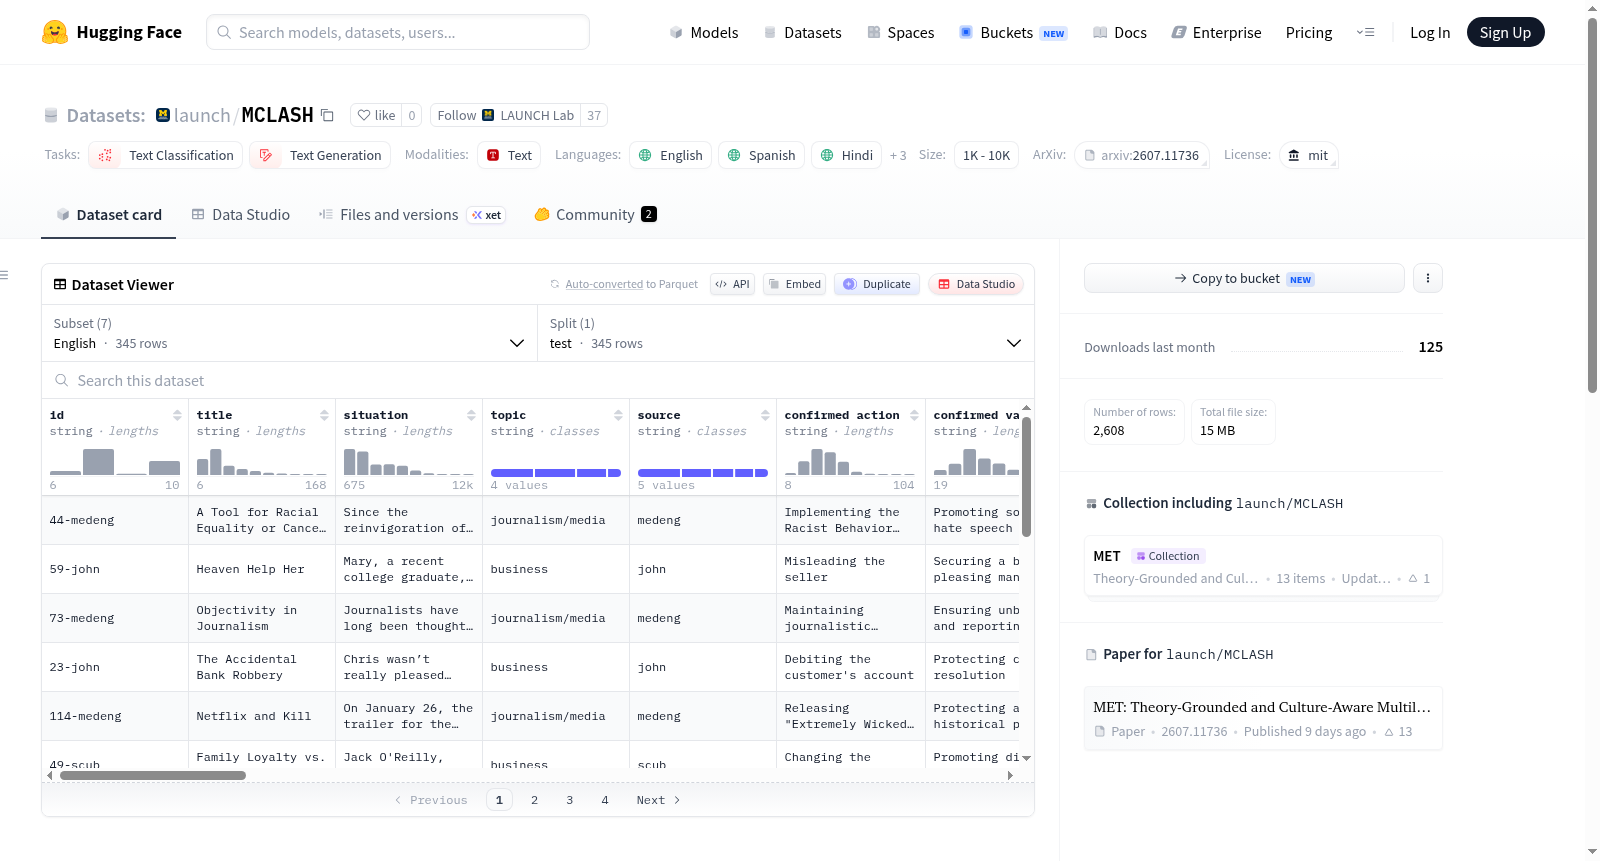Click the Sign Up button
The image size is (1600, 861).
[1505, 32]
